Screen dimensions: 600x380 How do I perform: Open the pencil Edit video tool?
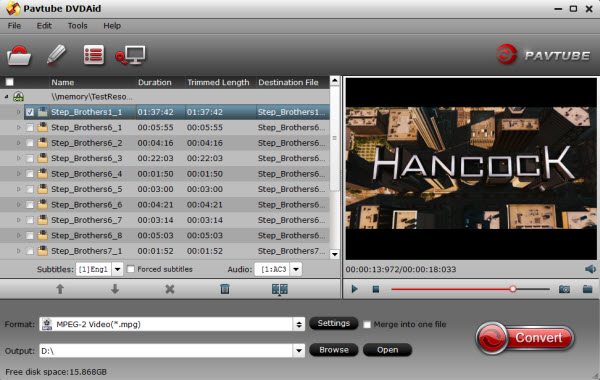click(56, 55)
